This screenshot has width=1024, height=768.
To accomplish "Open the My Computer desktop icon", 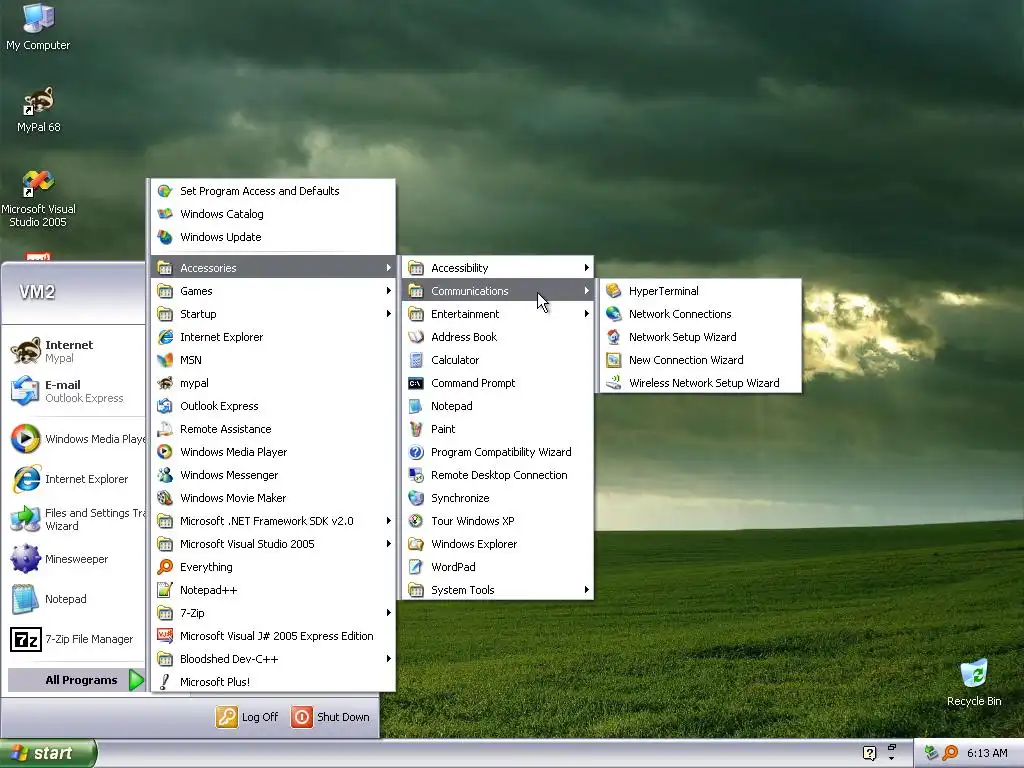I will pos(38,27).
